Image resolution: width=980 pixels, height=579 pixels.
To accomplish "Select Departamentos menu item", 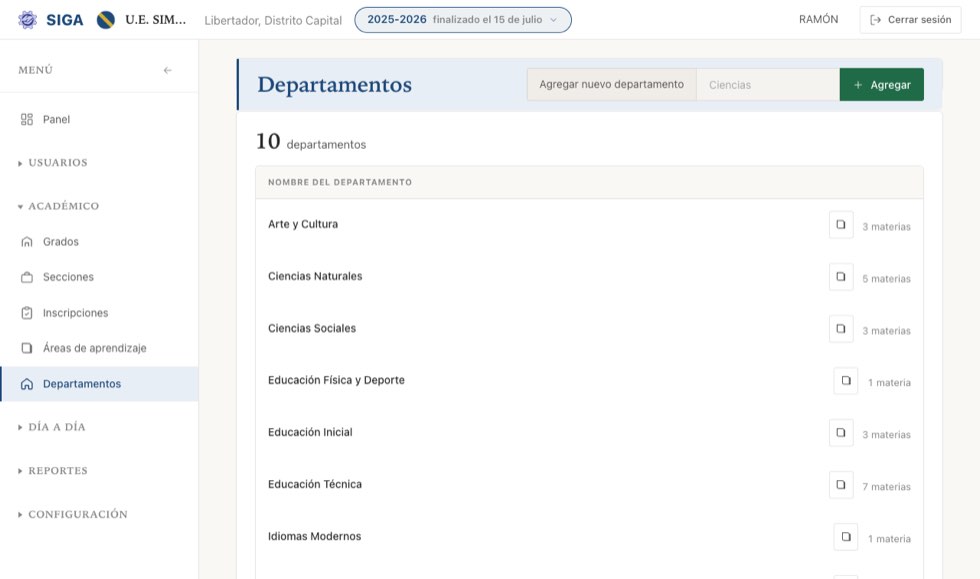I will coord(99,384).
